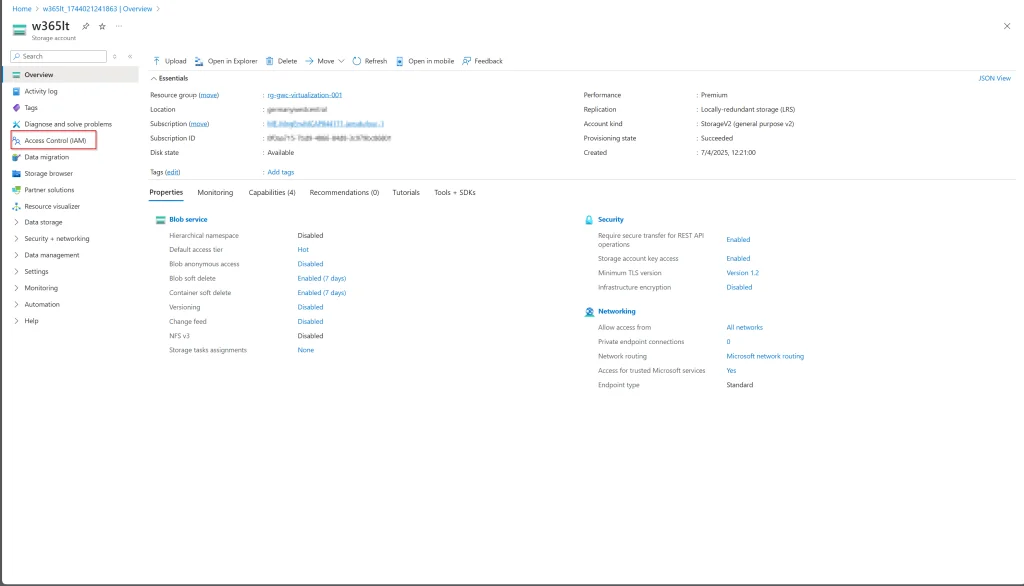Click the Diagnose and solve problems wrench icon
This screenshot has width=1024, height=586.
pyautogui.click(x=16, y=124)
